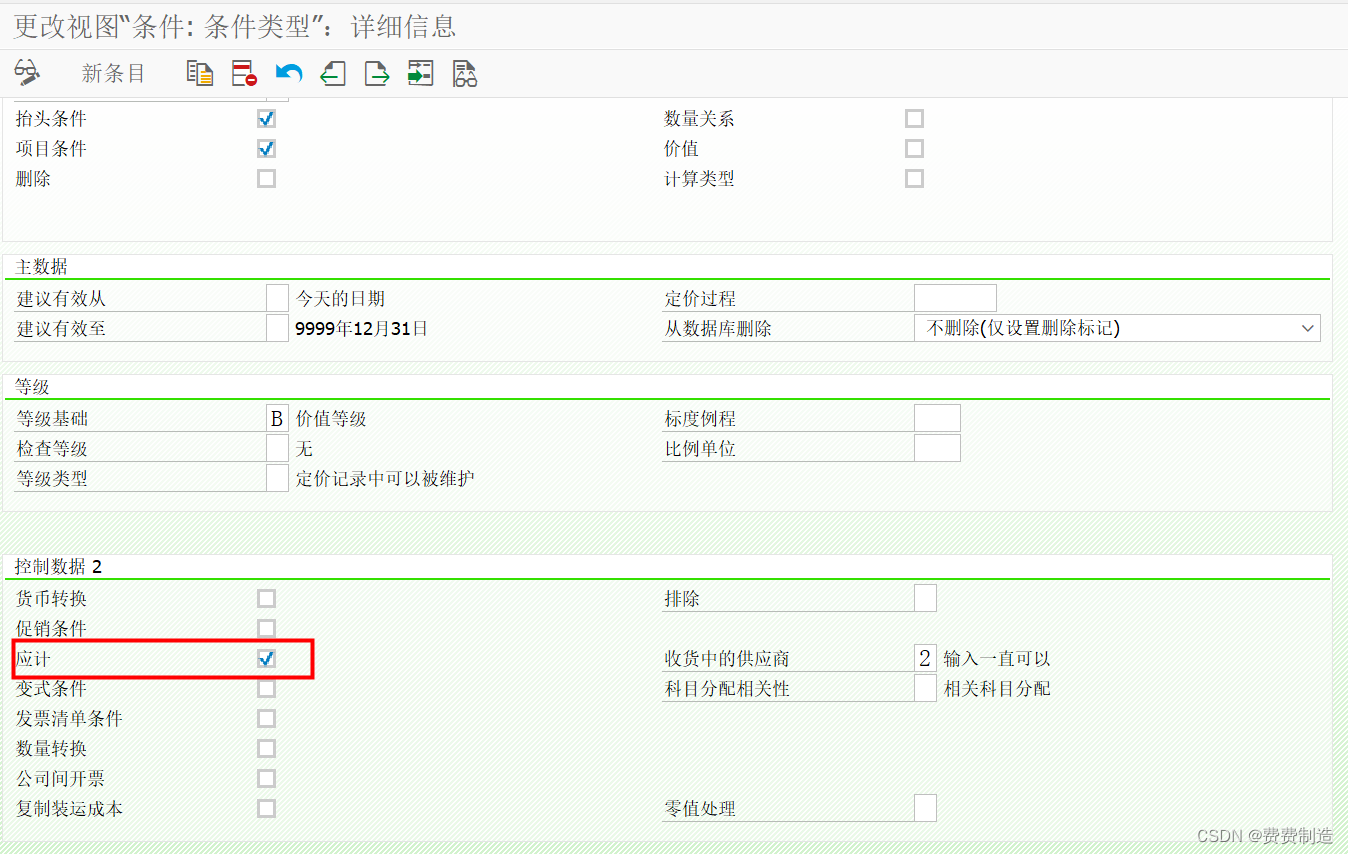This screenshot has height=854, width=1348.
Task: Go to the next entry icon
Action: (x=377, y=73)
